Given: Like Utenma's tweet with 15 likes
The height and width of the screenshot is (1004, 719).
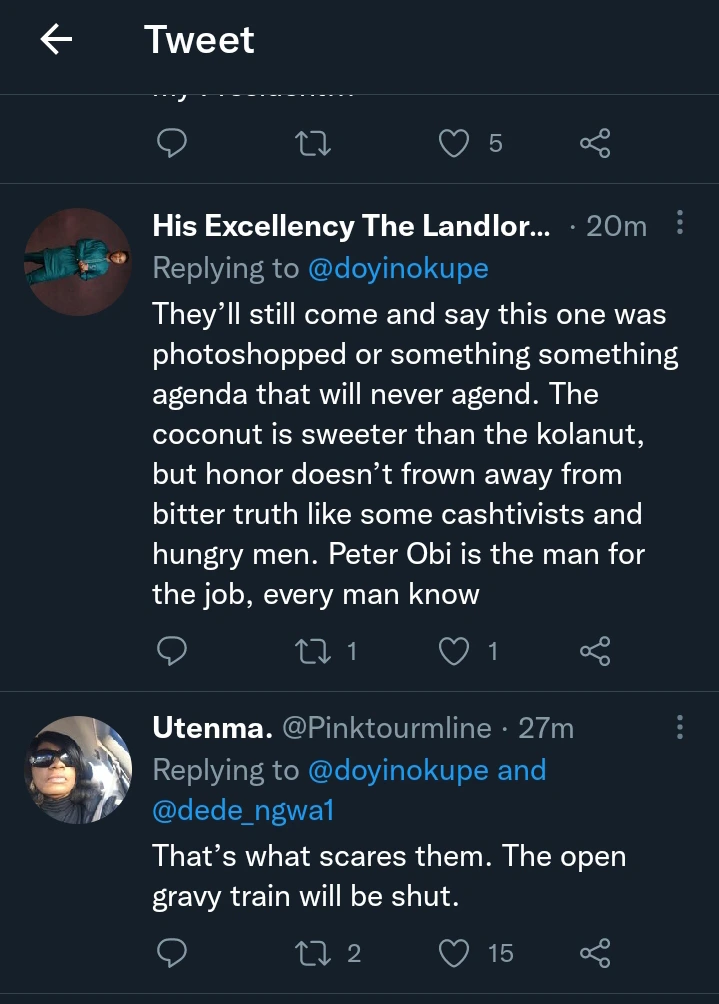Looking at the screenshot, I should pos(455,953).
